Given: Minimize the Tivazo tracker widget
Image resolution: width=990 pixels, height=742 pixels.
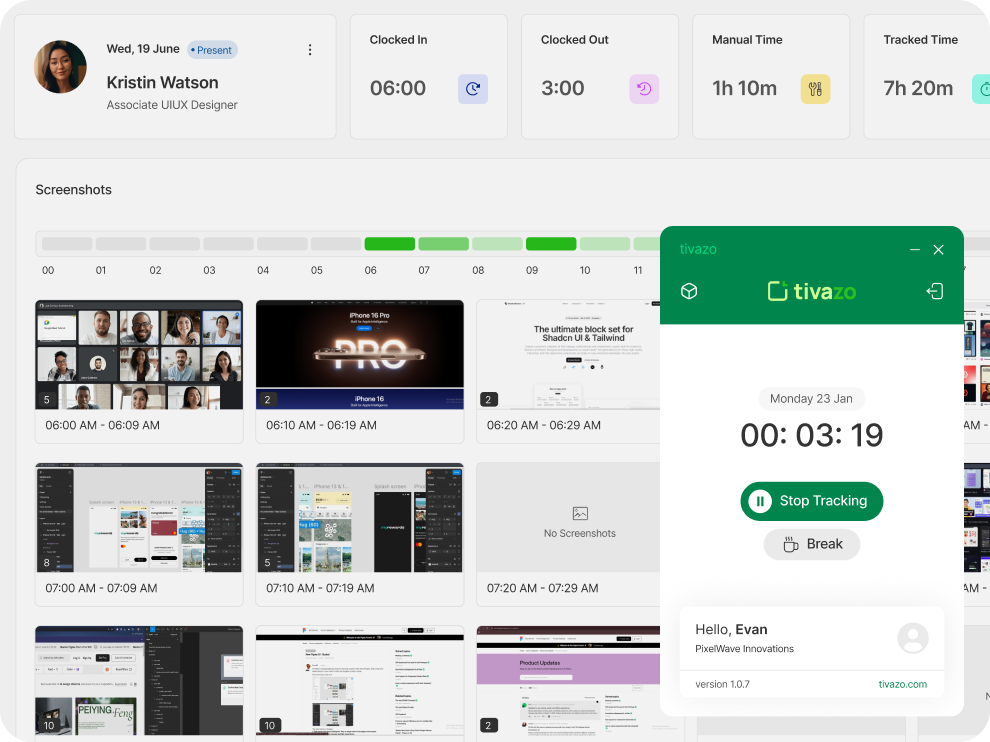Looking at the screenshot, I should point(914,250).
